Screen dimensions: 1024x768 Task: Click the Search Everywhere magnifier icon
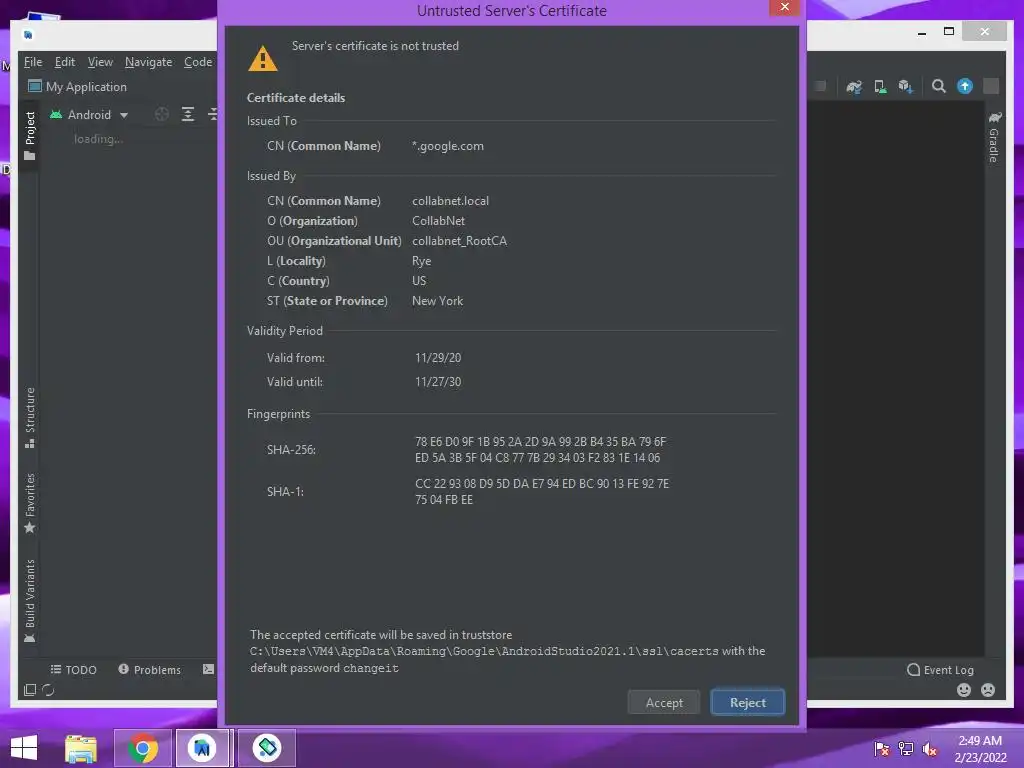point(938,86)
